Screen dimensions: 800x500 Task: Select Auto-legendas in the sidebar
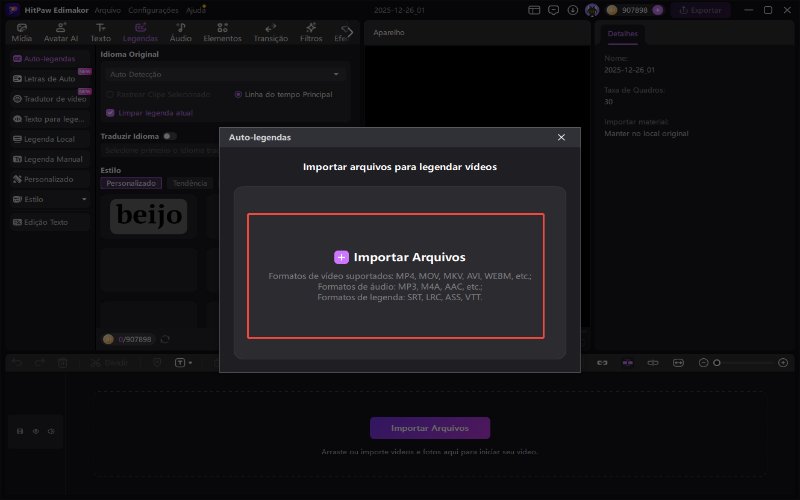49,59
